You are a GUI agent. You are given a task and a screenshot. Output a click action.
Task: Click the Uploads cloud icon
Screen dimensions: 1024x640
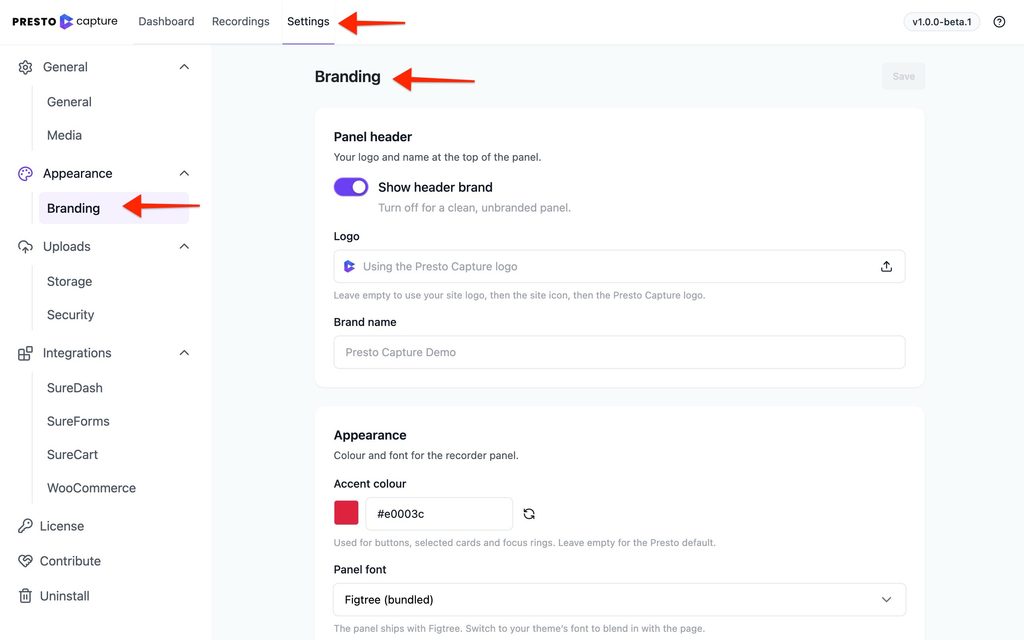pyautogui.click(x=25, y=247)
